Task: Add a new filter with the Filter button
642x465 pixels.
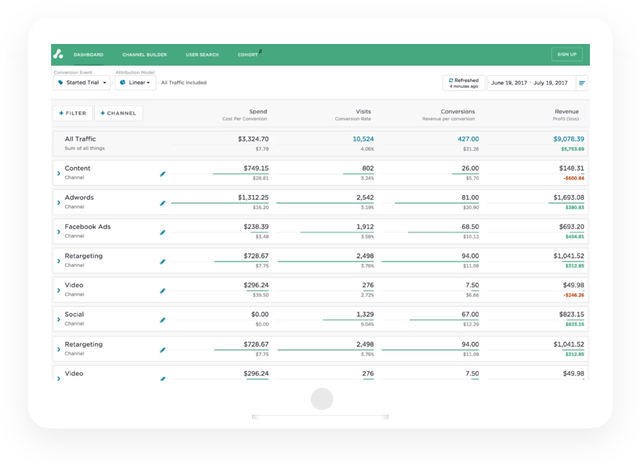Action: (71, 114)
